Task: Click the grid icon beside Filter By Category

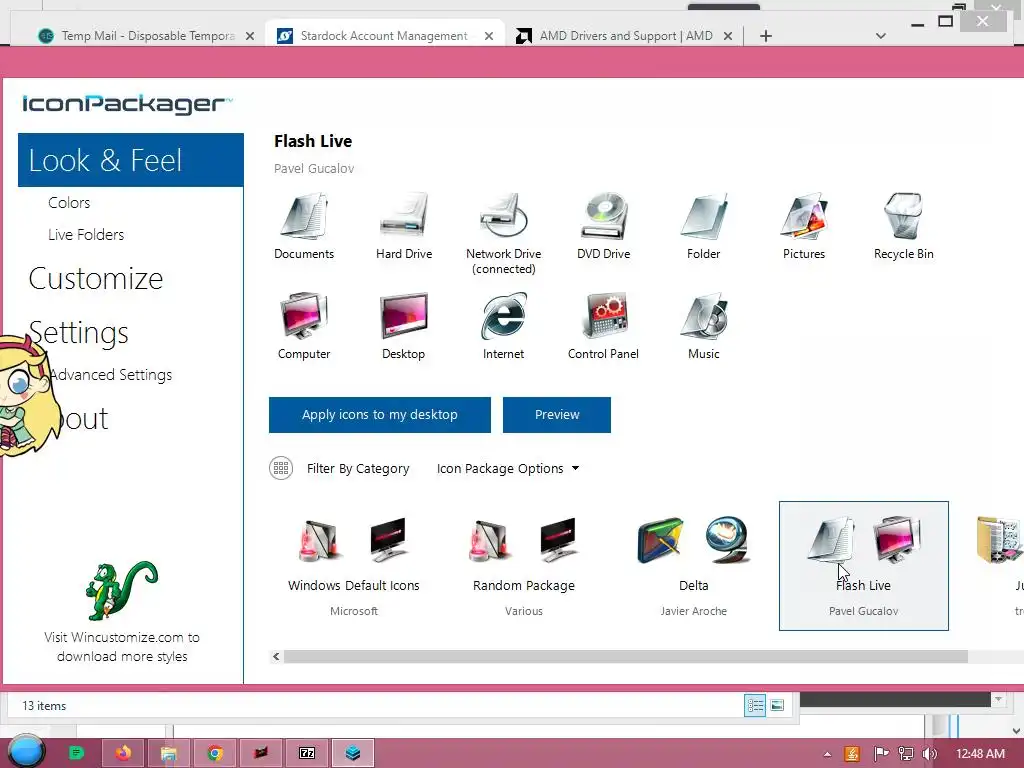Action: 281,468
